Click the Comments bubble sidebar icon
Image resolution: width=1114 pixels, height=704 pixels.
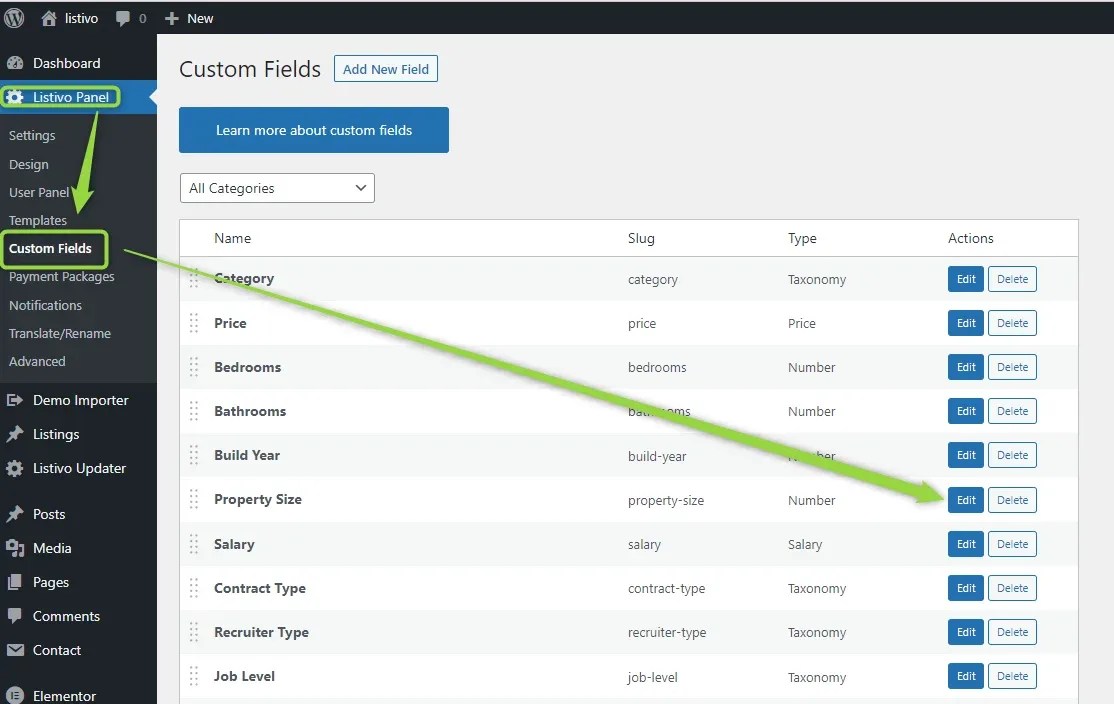coord(15,616)
